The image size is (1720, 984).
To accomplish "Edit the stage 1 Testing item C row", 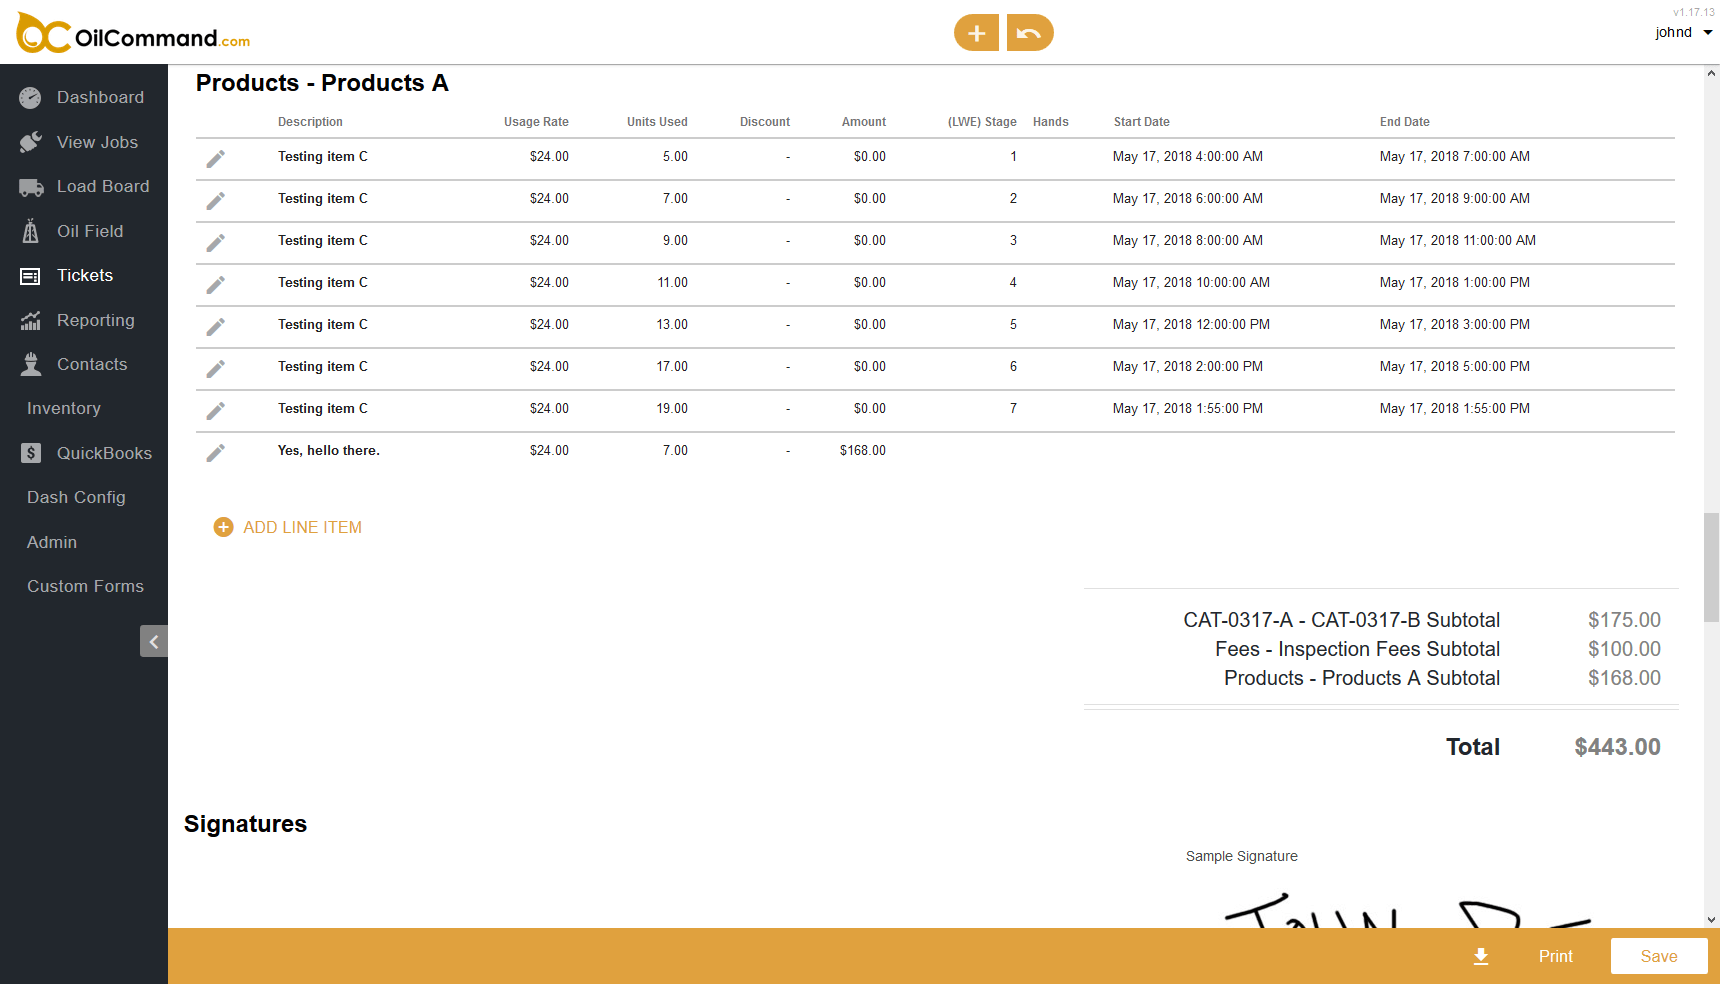I will [x=215, y=158].
